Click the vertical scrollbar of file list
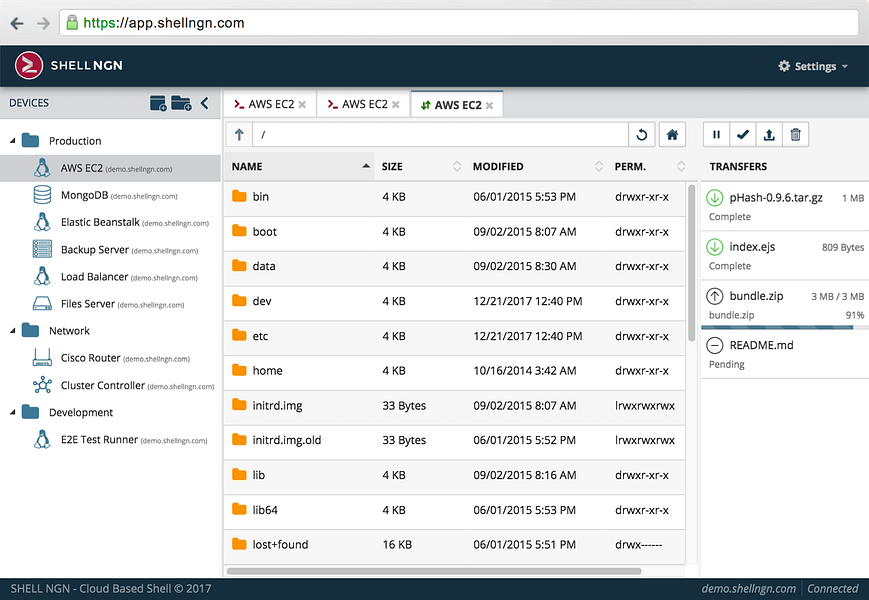This screenshot has height=600, width=869. point(691,263)
